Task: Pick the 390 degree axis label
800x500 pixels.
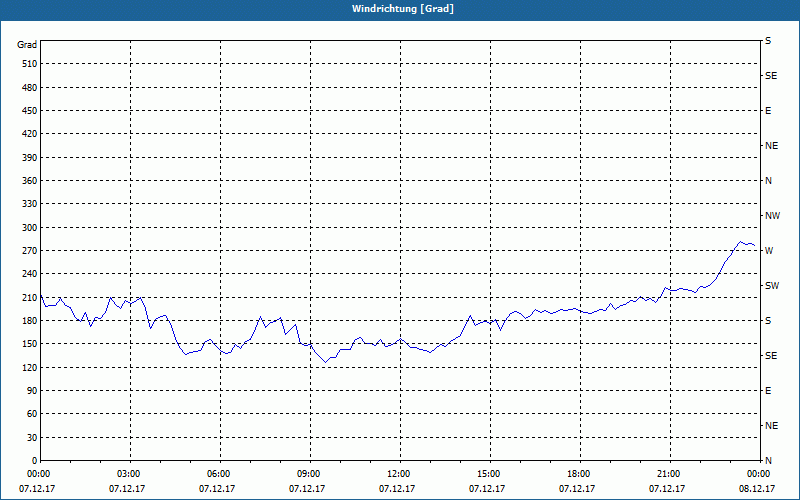Action: (x=30, y=158)
